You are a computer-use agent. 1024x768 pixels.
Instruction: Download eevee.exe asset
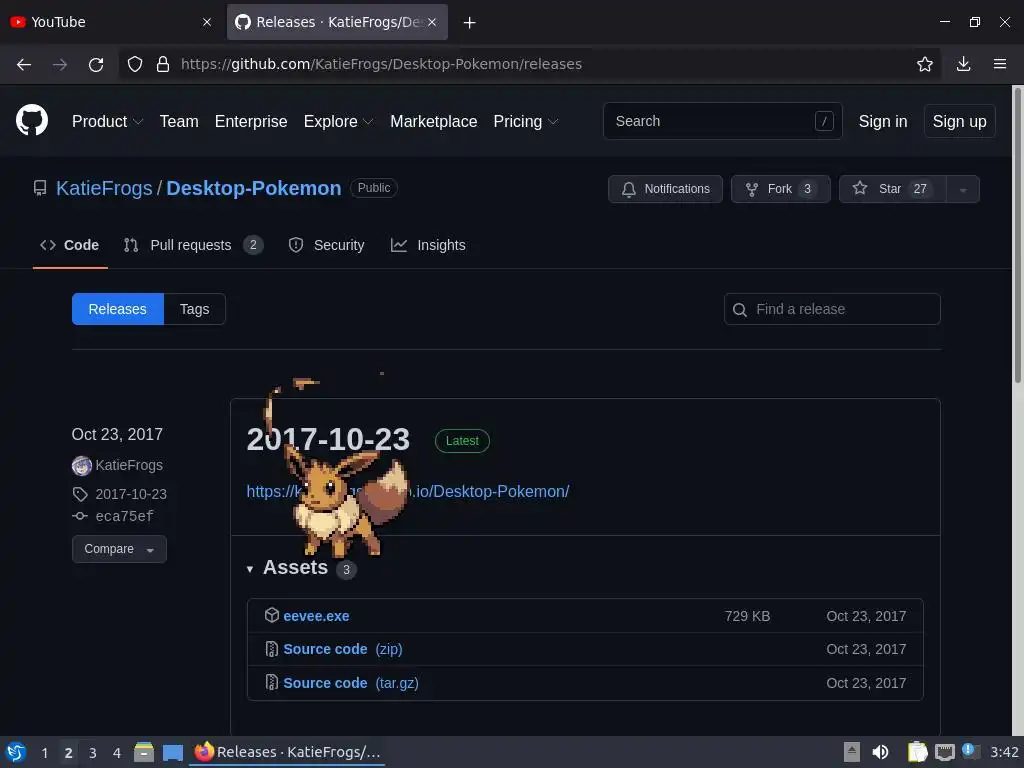[316, 616]
